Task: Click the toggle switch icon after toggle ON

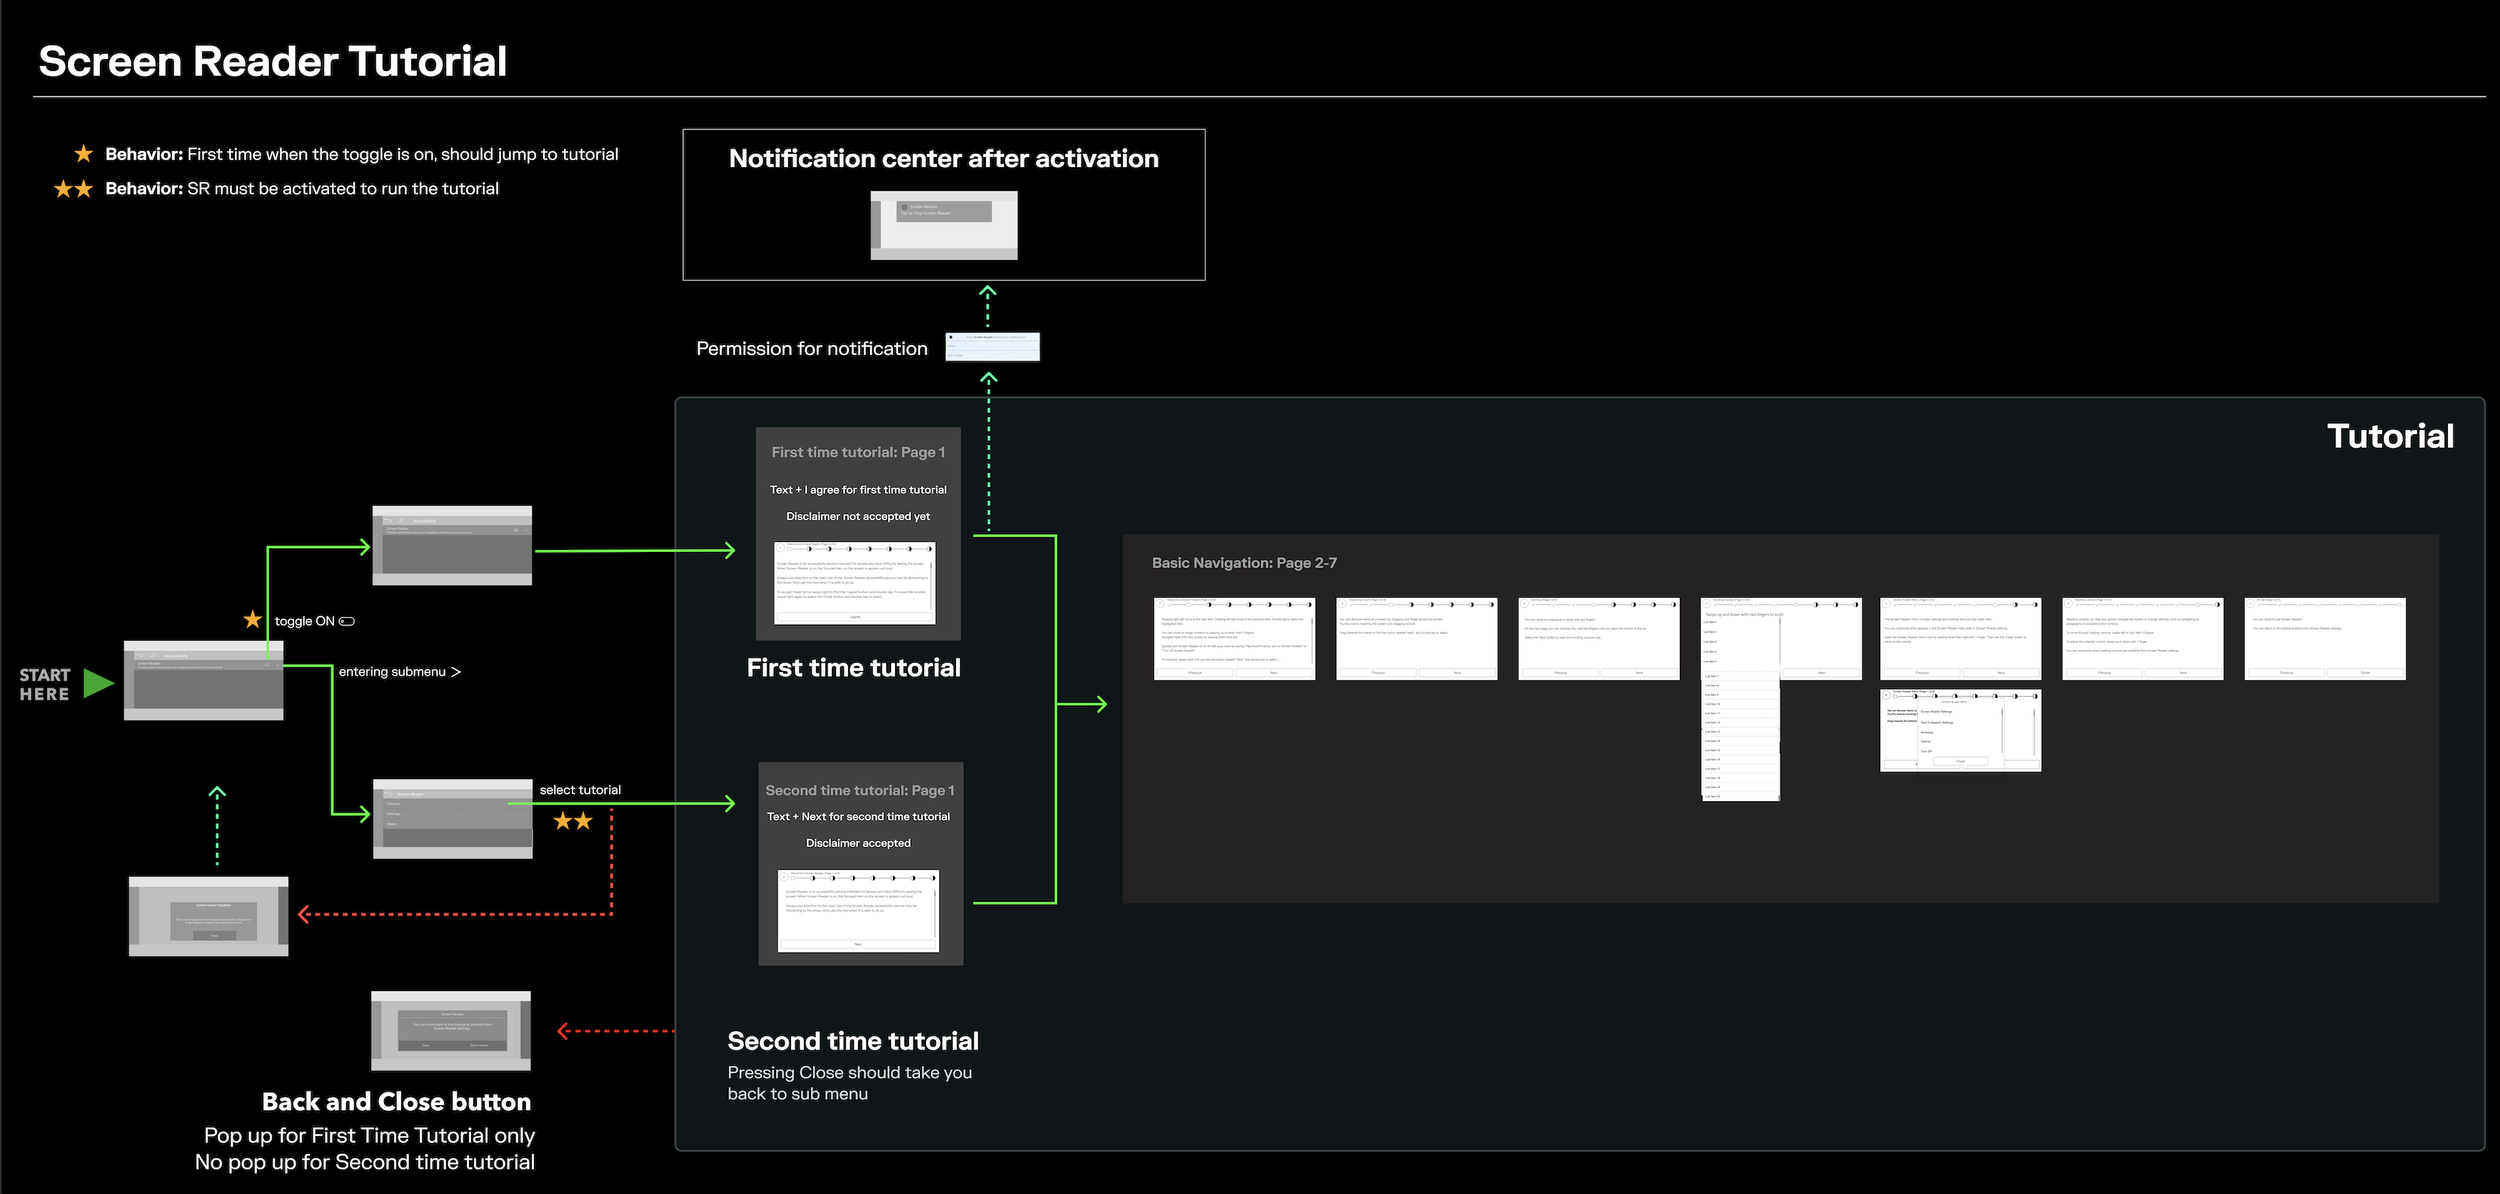Action: tap(347, 621)
